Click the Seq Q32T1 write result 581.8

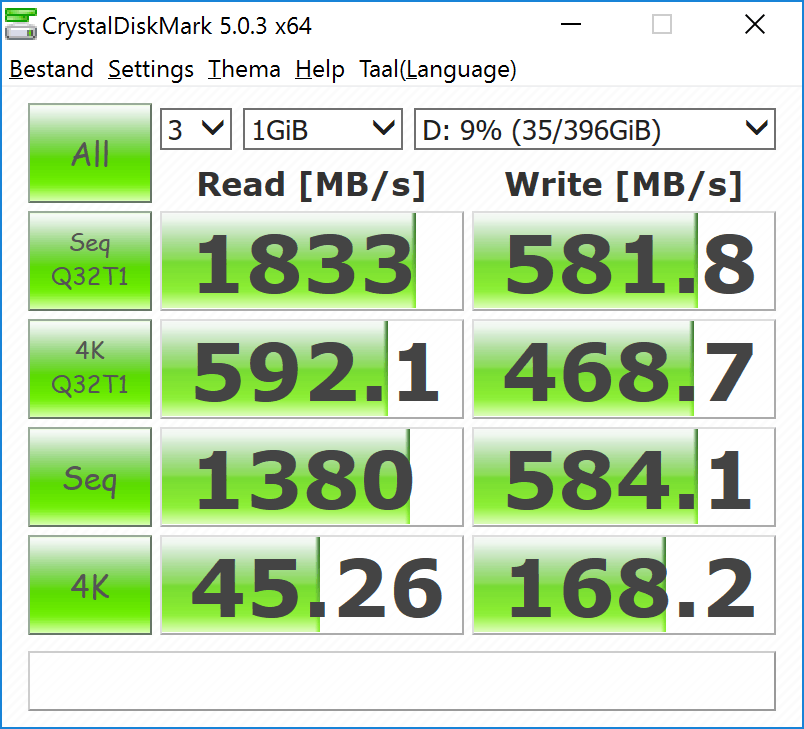click(624, 261)
